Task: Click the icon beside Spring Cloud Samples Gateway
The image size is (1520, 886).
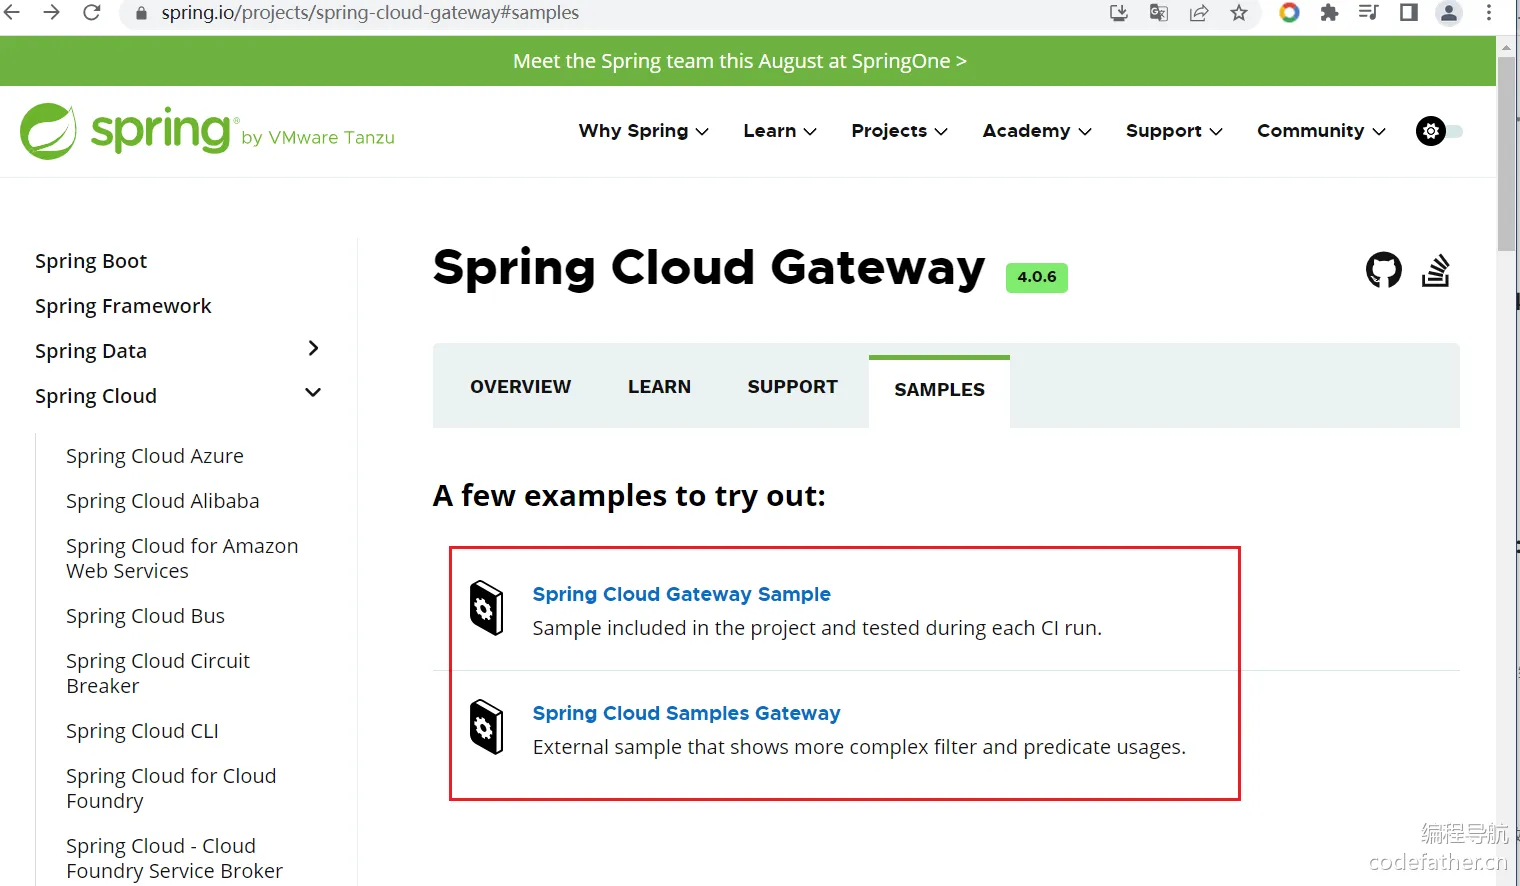Action: pos(486,727)
